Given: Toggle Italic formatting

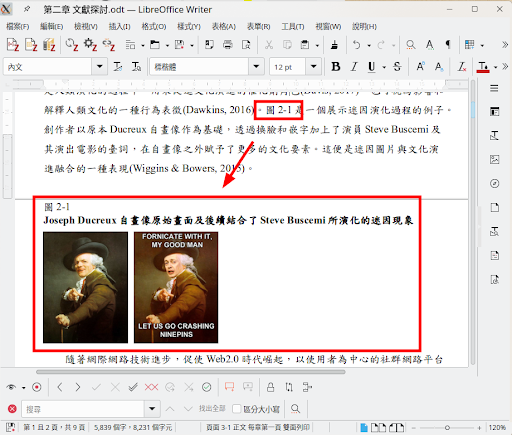Looking at the screenshot, I should coord(354,67).
